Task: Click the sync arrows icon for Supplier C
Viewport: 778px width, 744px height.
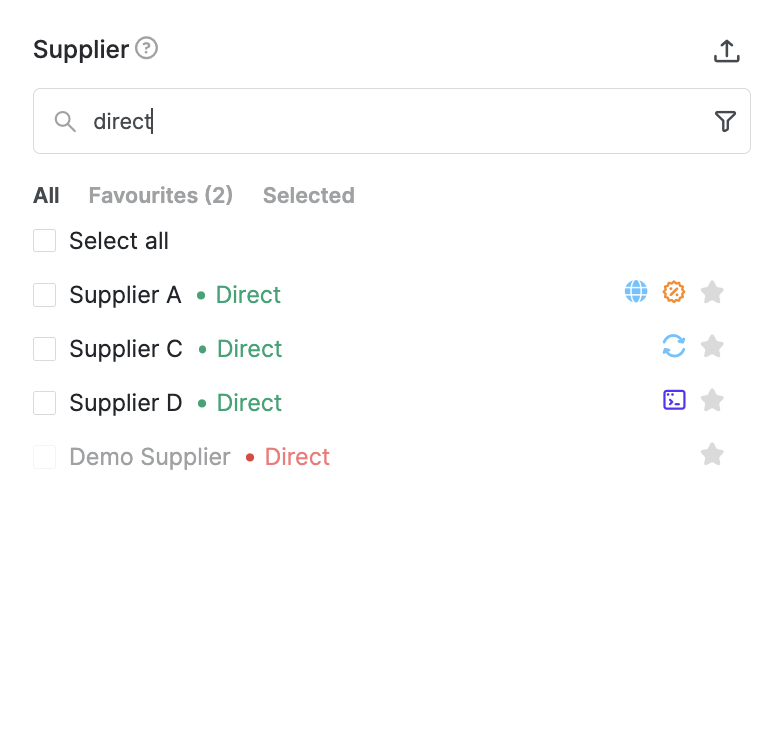Action: pyautogui.click(x=673, y=346)
